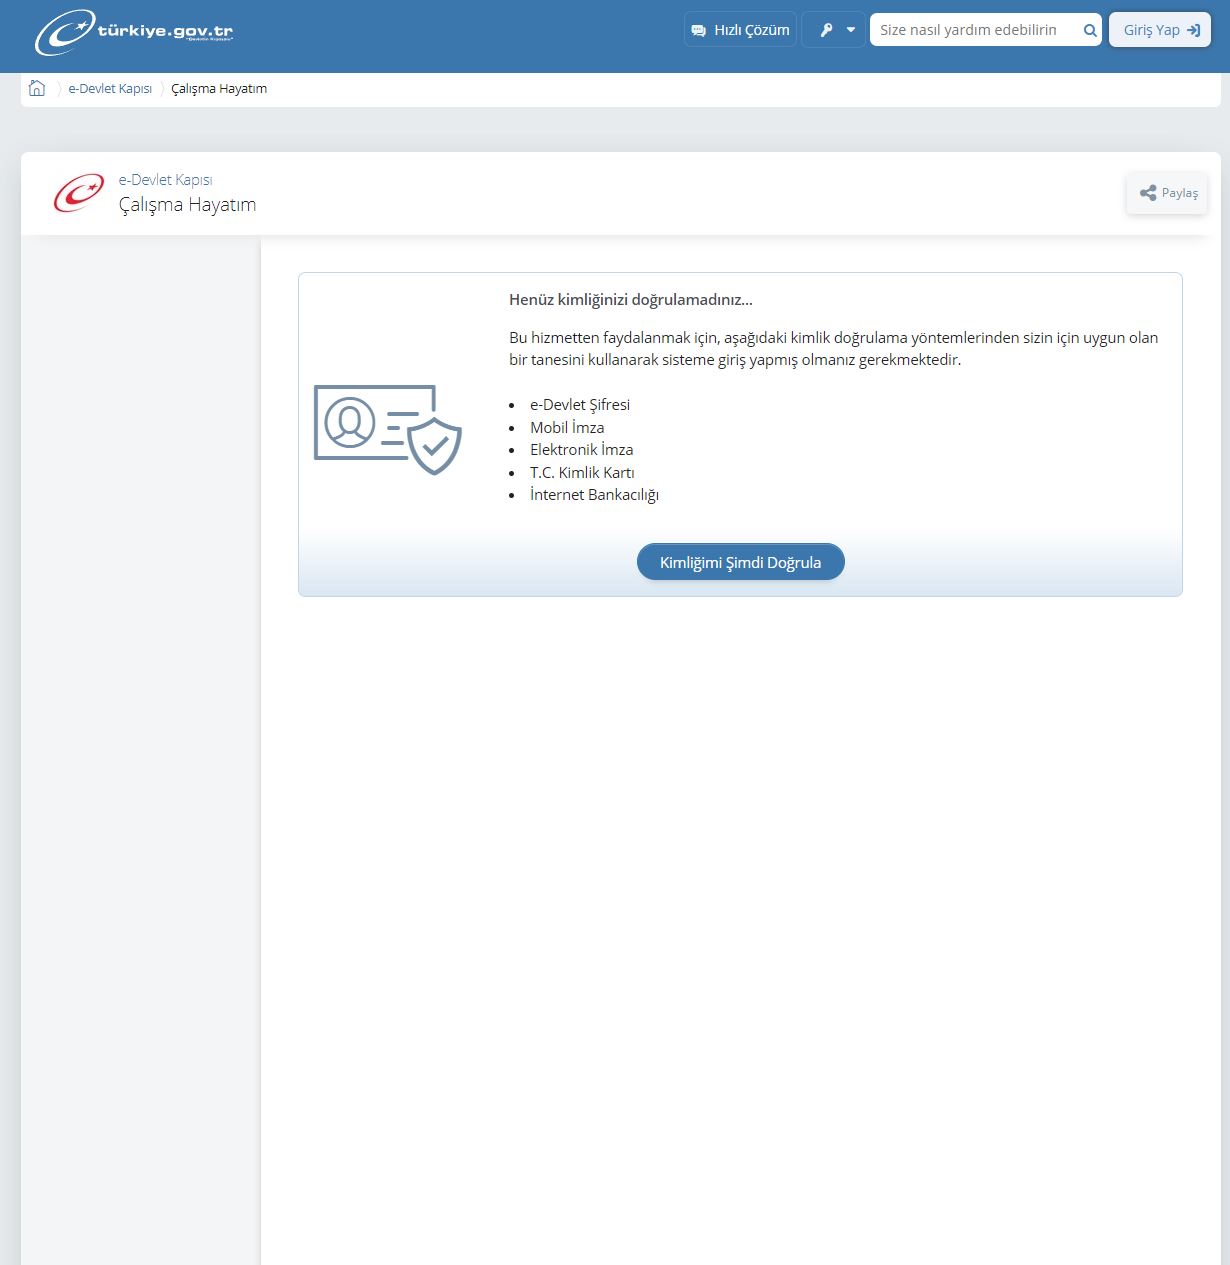Click the Giriş Yap login button
1230x1265 pixels.
[x=1160, y=30]
